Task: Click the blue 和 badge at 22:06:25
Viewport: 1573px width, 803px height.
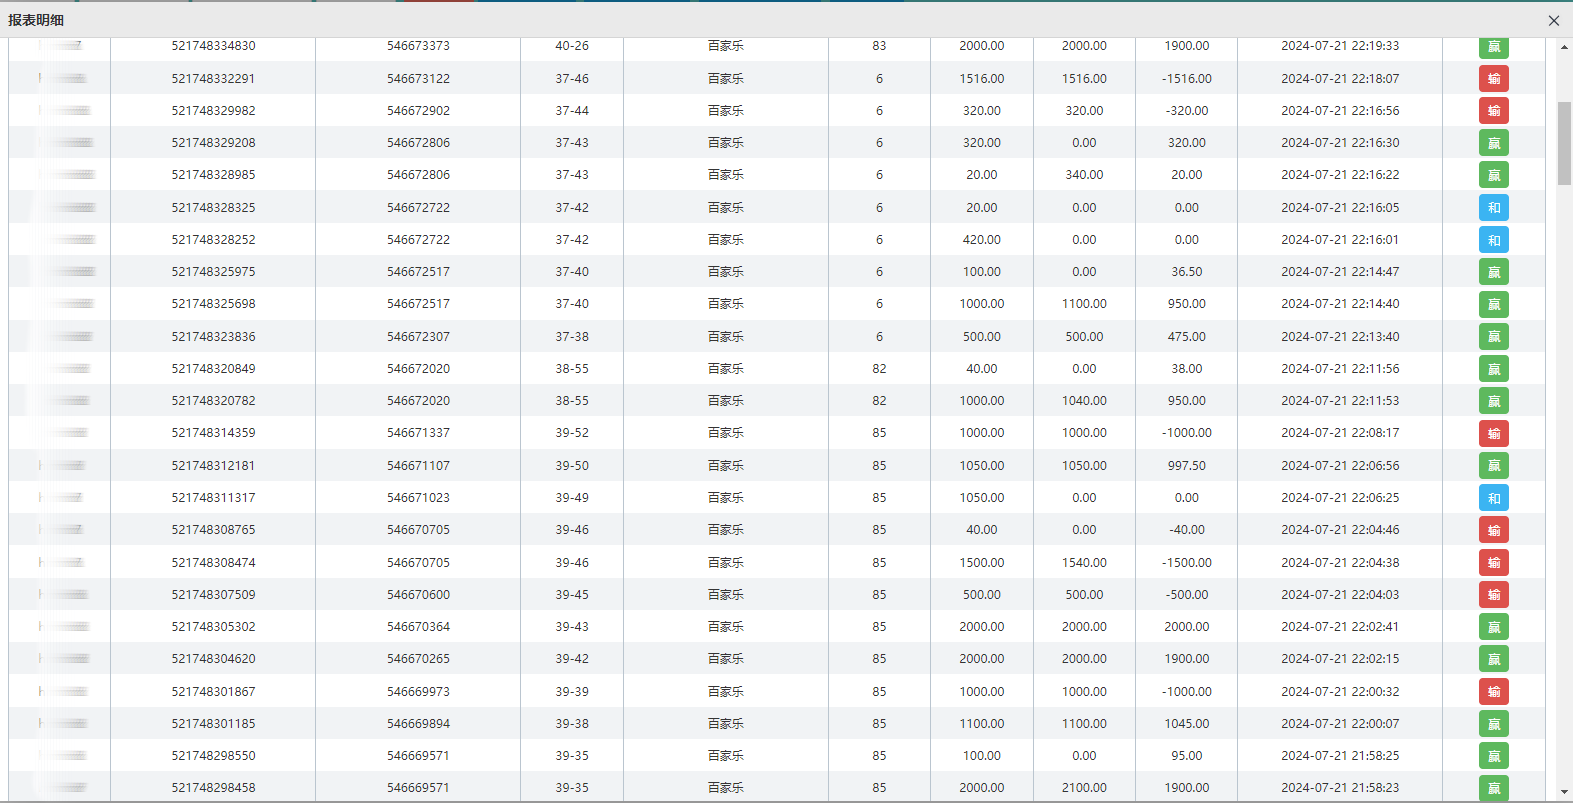Action: tap(1493, 498)
